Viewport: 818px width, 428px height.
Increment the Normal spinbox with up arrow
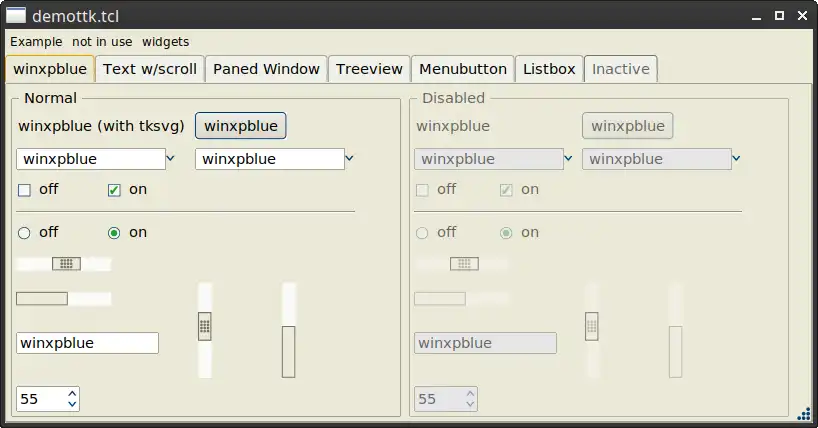click(x=72, y=394)
